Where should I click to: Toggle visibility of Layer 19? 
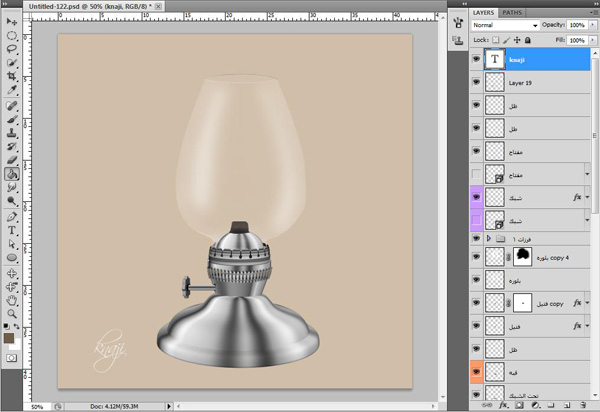[475, 83]
